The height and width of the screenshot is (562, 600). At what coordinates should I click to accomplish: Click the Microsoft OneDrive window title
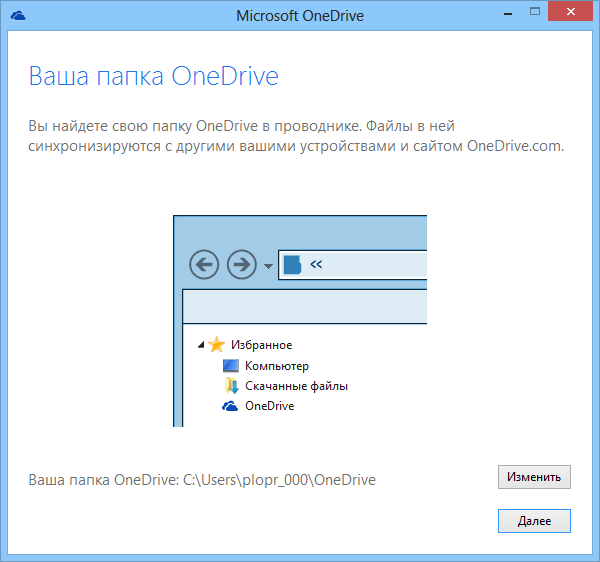coord(300,16)
